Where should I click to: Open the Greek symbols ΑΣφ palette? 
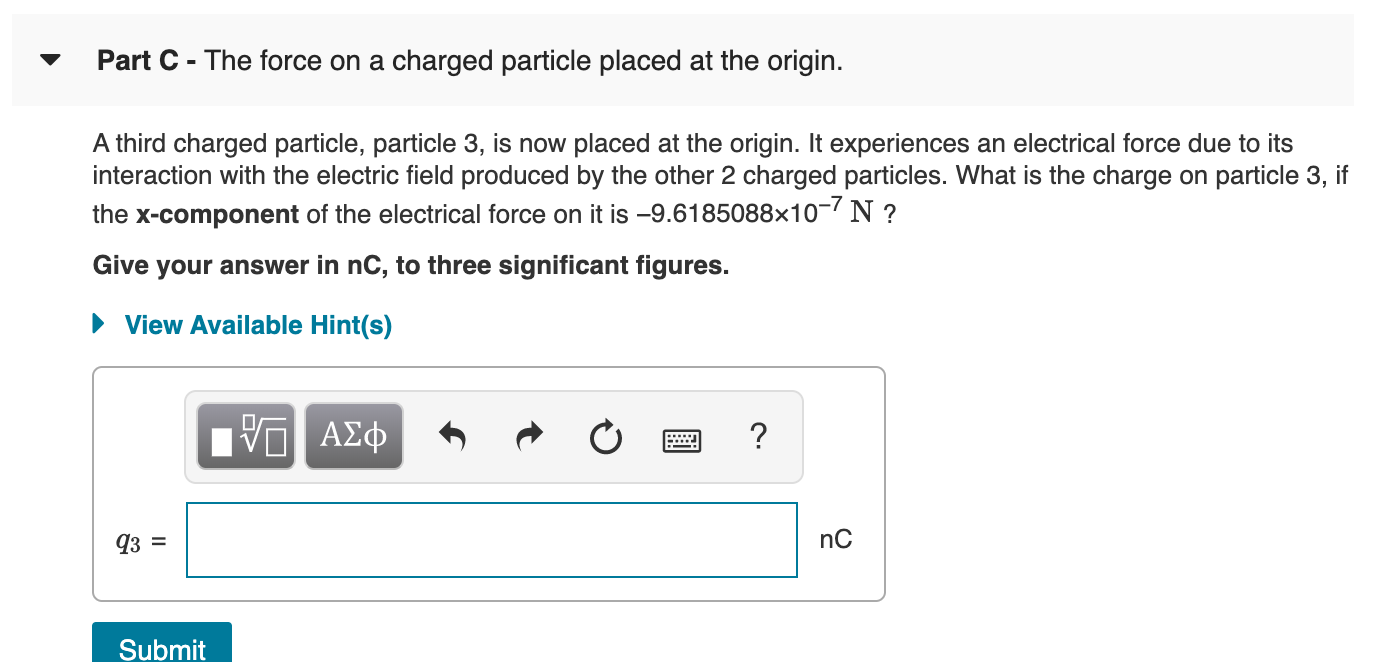pyautogui.click(x=353, y=435)
